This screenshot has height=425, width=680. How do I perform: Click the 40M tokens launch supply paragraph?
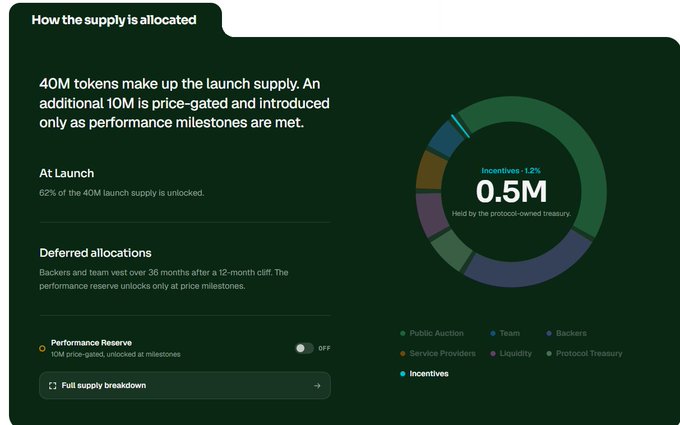(184, 103)
